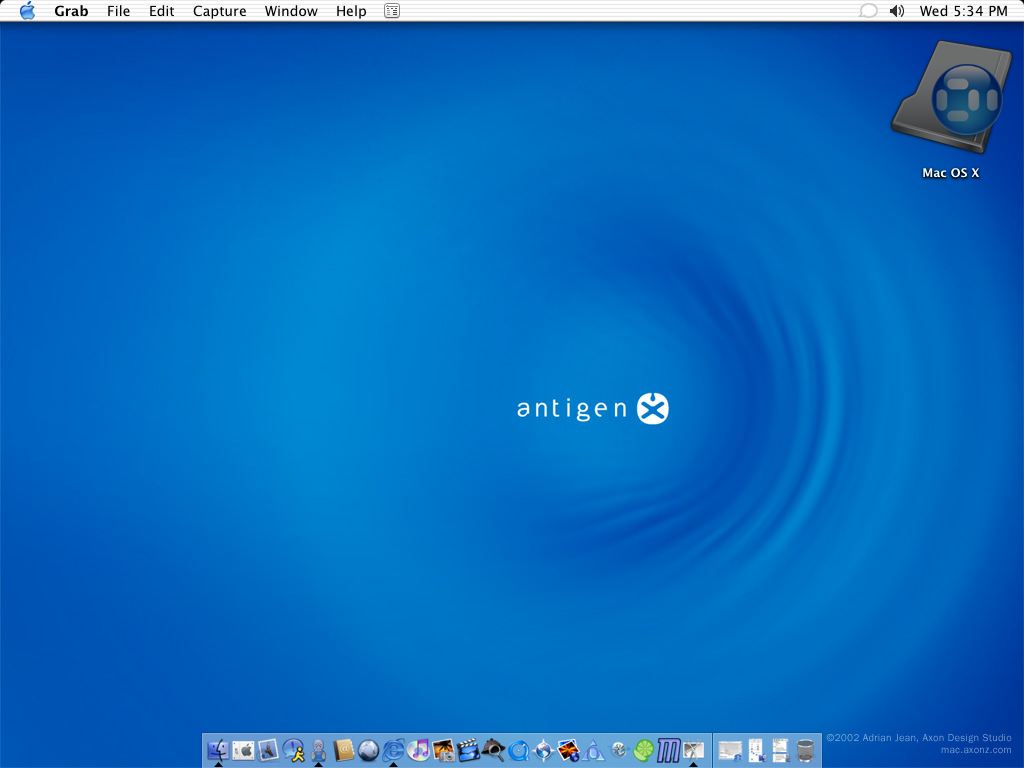Restore first minimized window in Dock
This screenshot has height=768, width=1024.
point(731,750)
